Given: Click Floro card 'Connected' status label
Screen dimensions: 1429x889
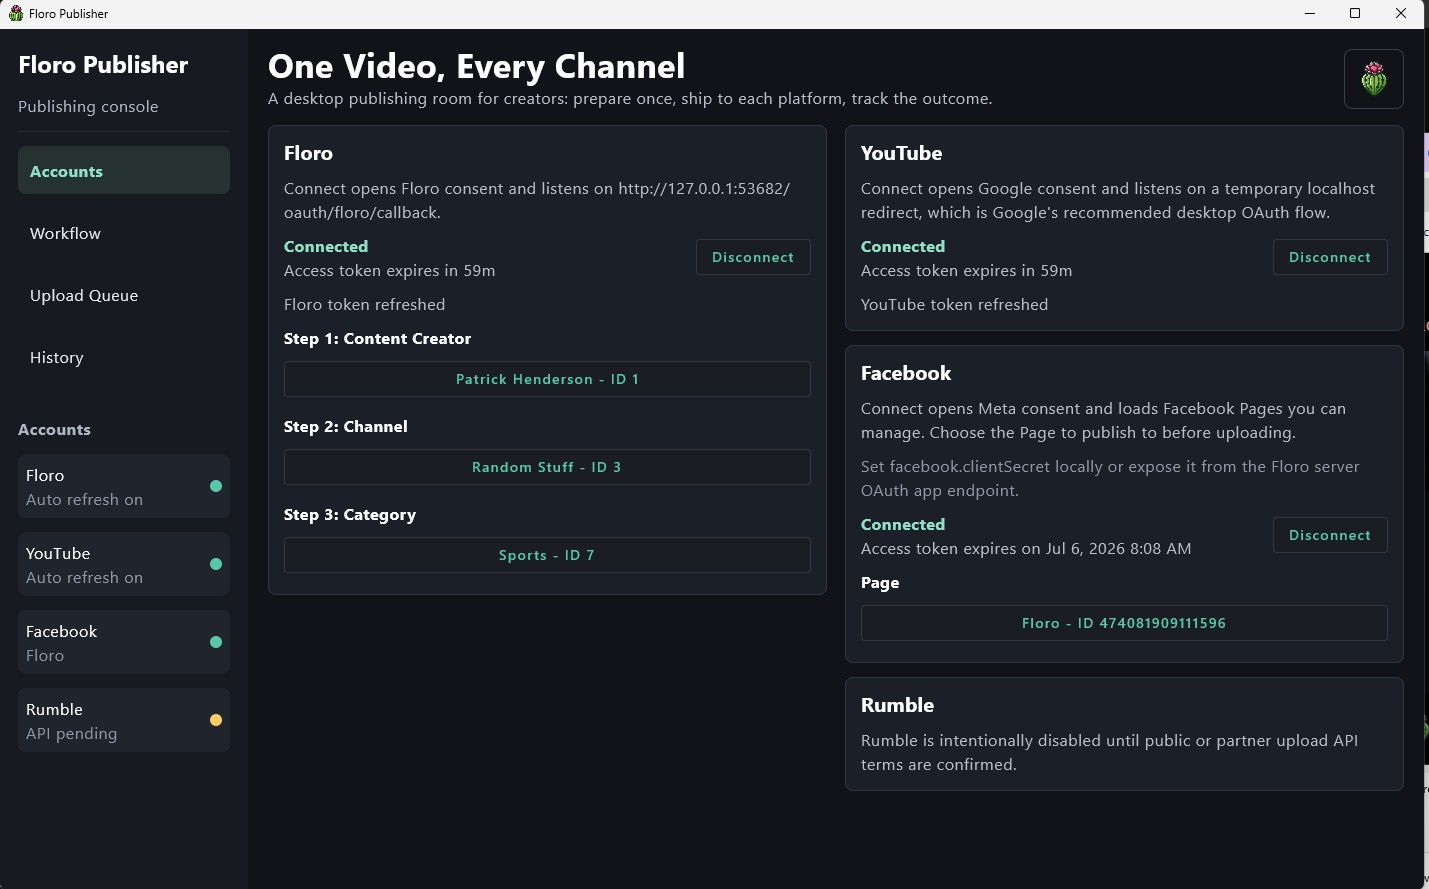Looking at the screenshot, I should (x=326, y=246).
